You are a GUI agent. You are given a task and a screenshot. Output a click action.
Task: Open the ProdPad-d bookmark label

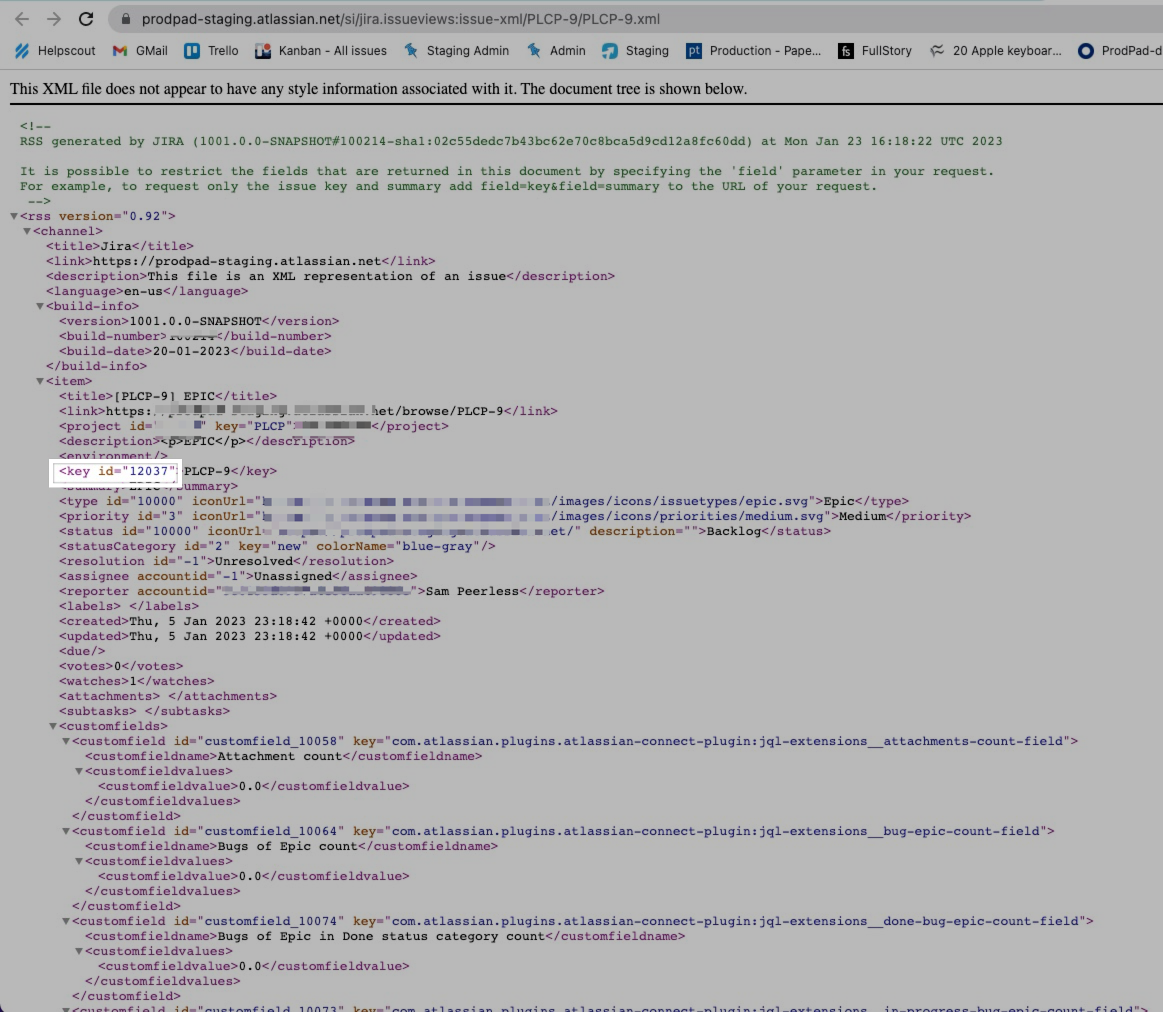pos(1132,50)
